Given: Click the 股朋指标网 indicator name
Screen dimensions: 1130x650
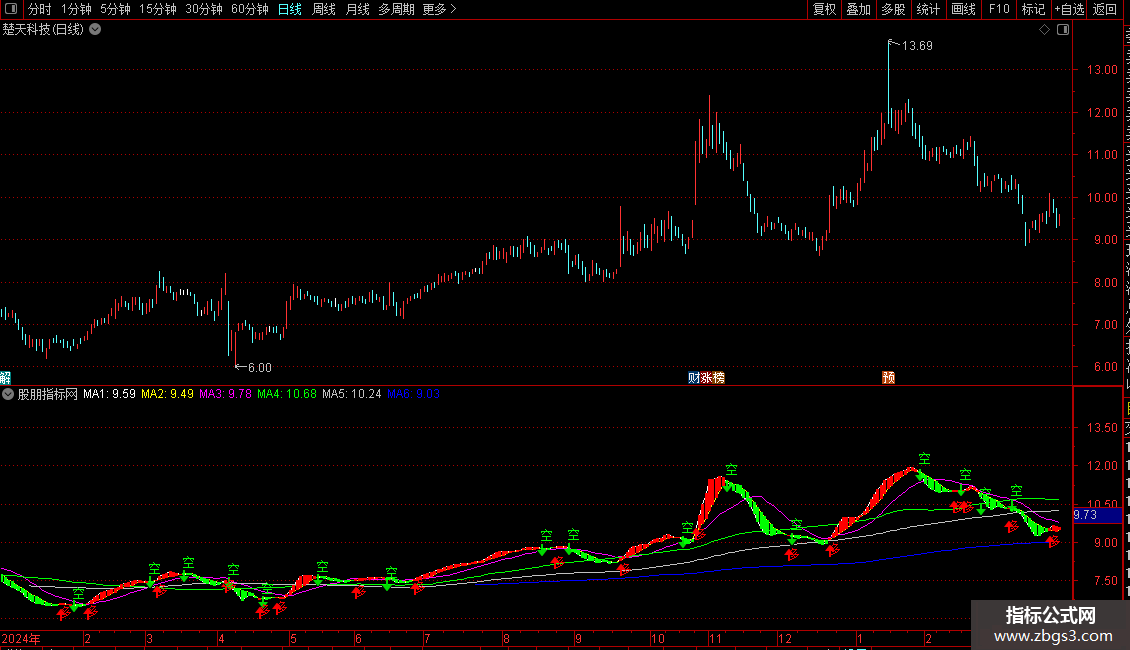Looking at the screenshot, I should [x=48, y=394].
